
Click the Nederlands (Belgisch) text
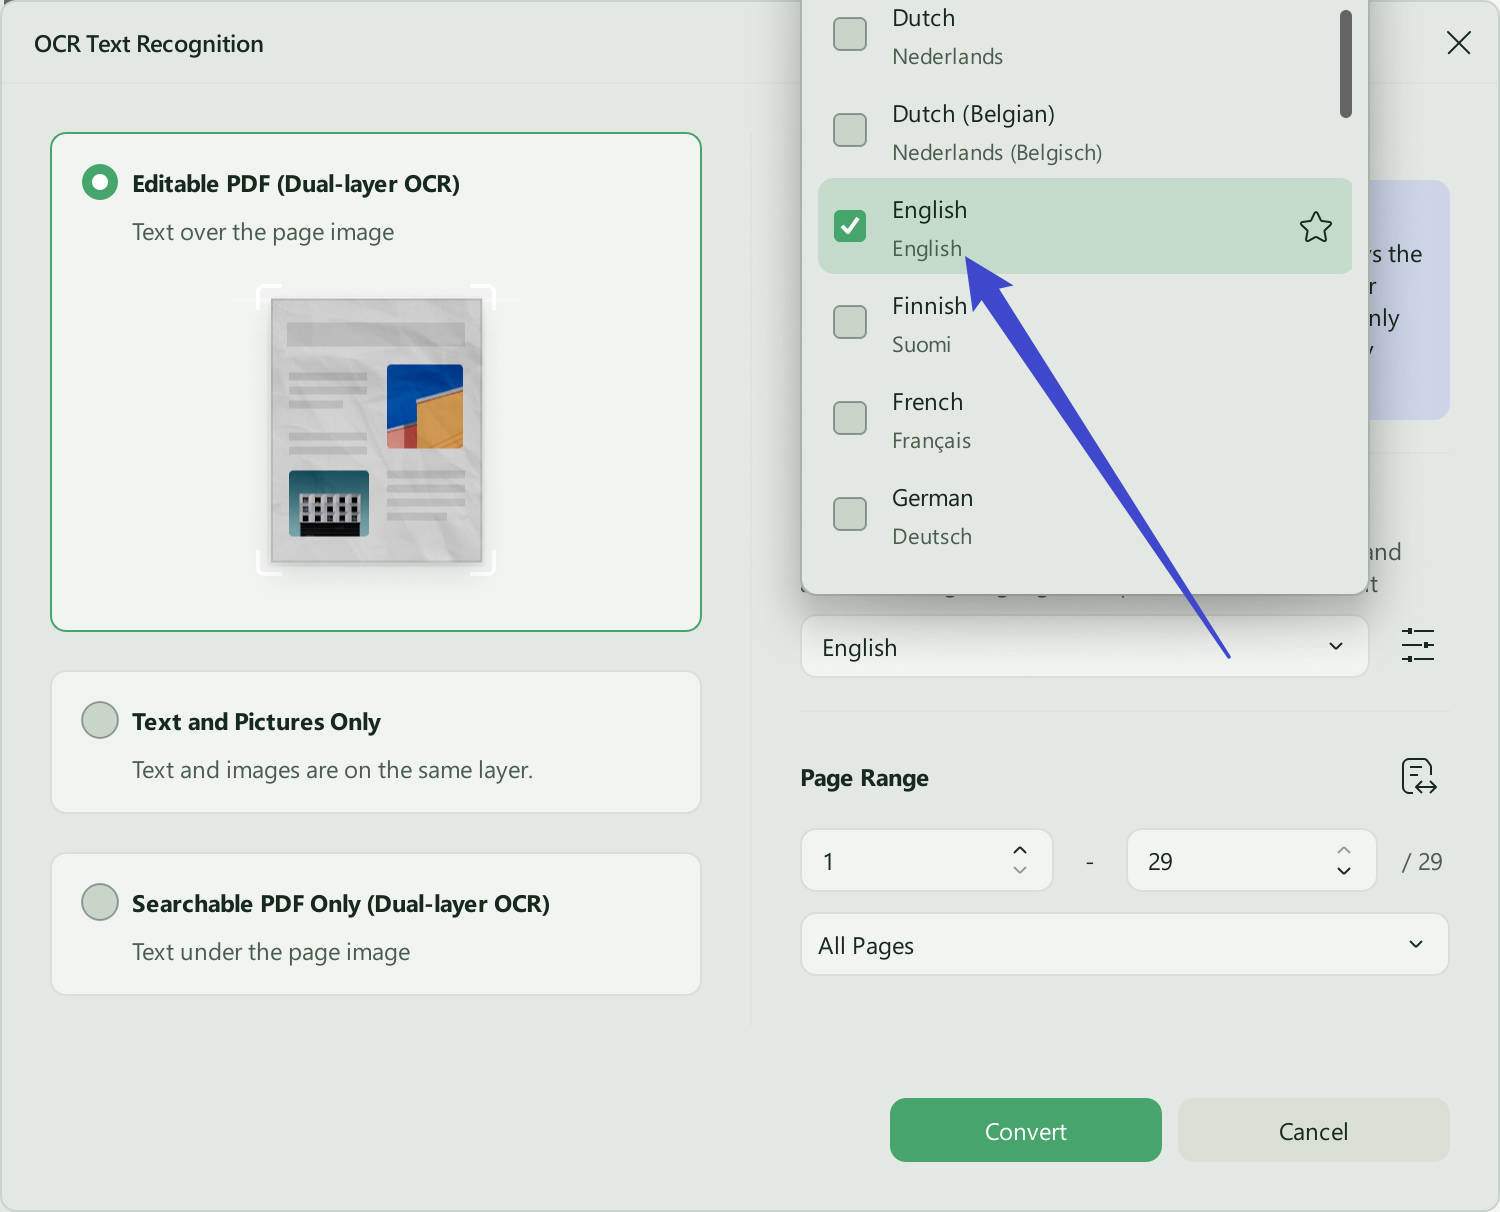[x=997, y=153]
